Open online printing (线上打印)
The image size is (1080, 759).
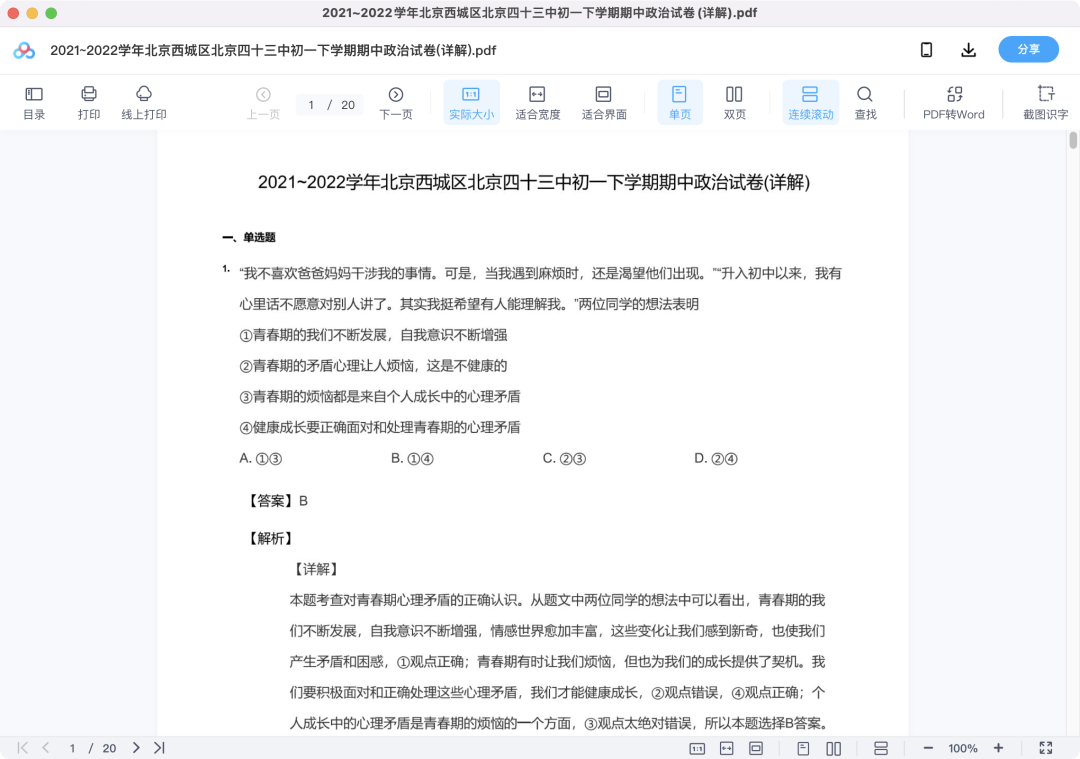(x=144, y=103)
